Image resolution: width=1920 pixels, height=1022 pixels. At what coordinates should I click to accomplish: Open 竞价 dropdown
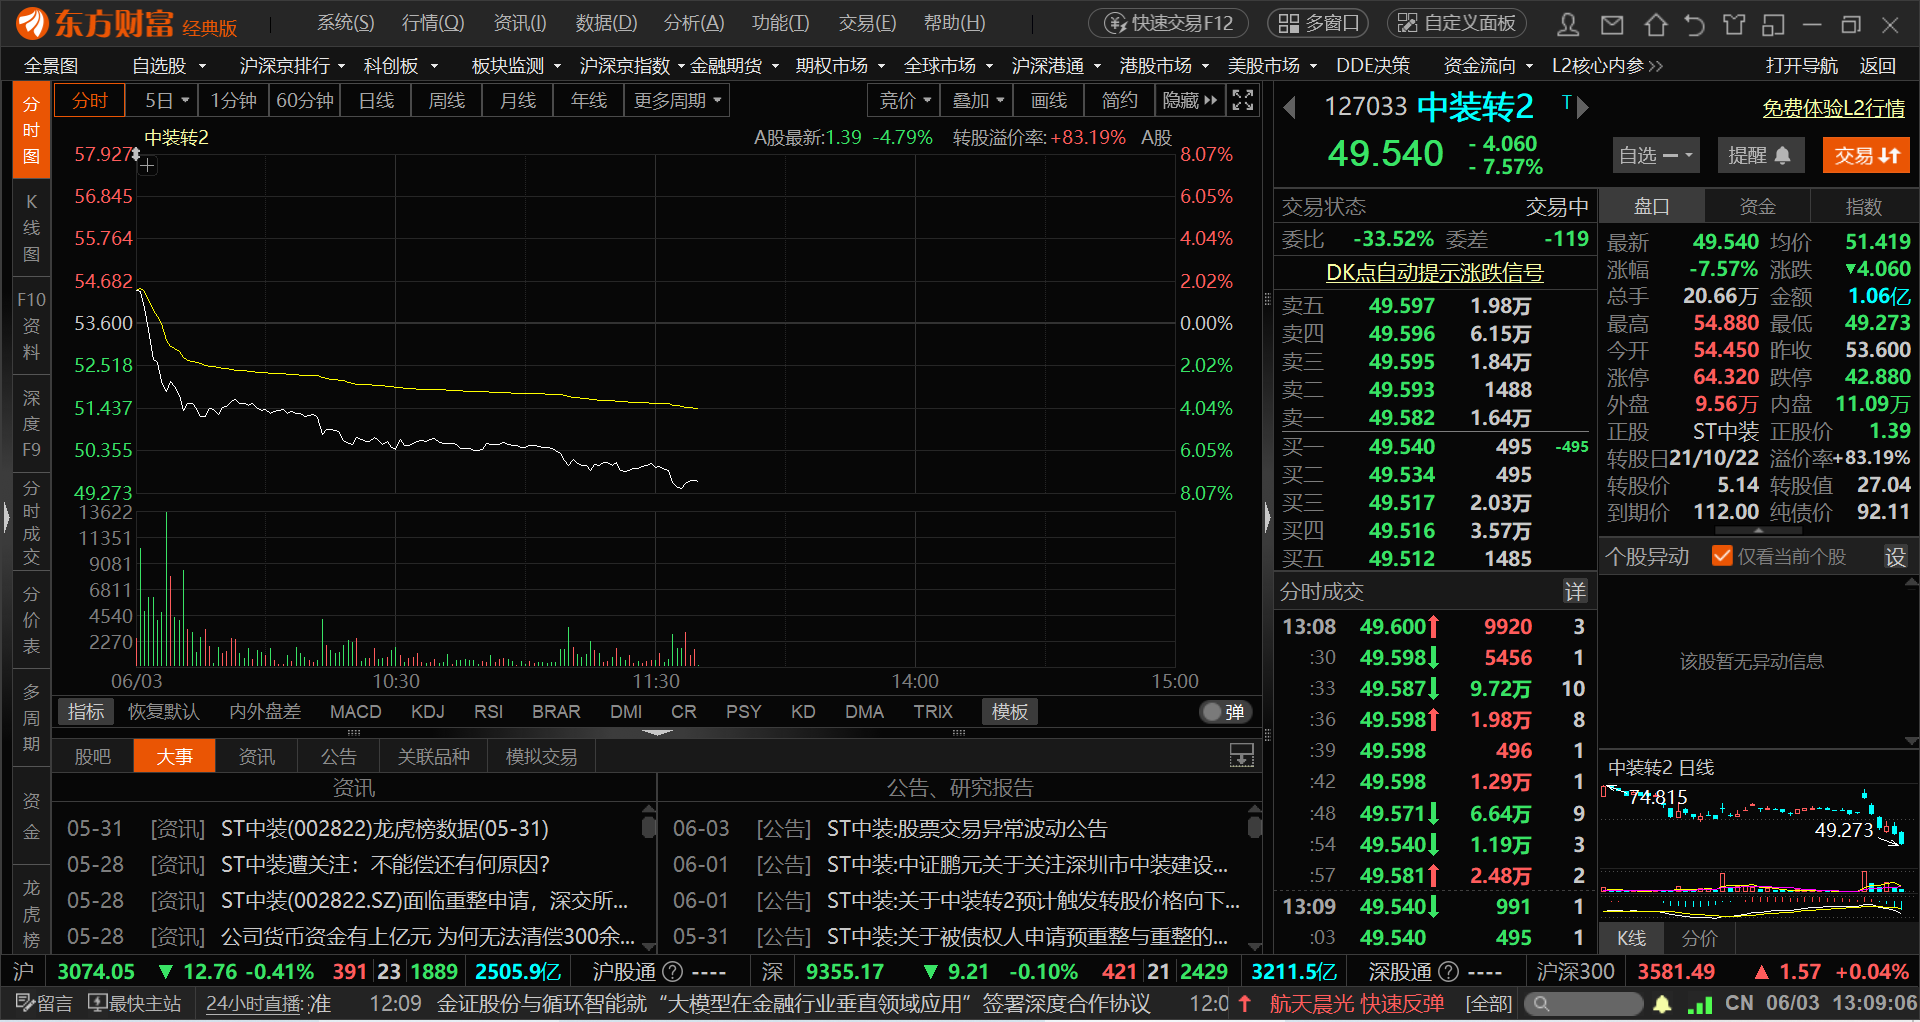coord(905,100)
